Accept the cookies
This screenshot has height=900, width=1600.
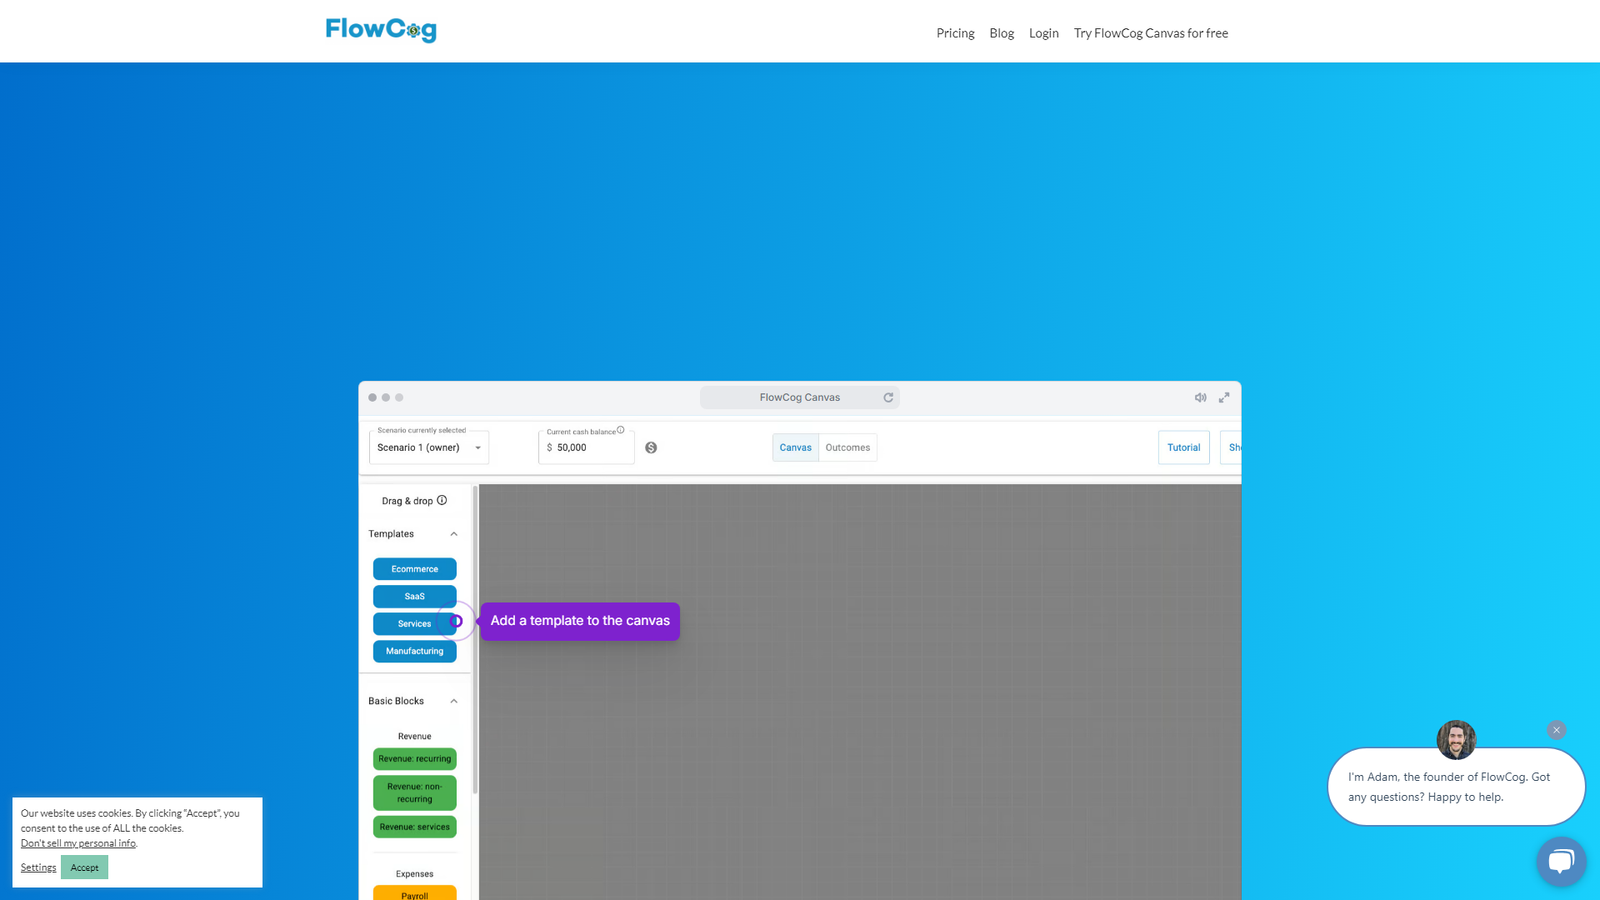click(85, 867)
